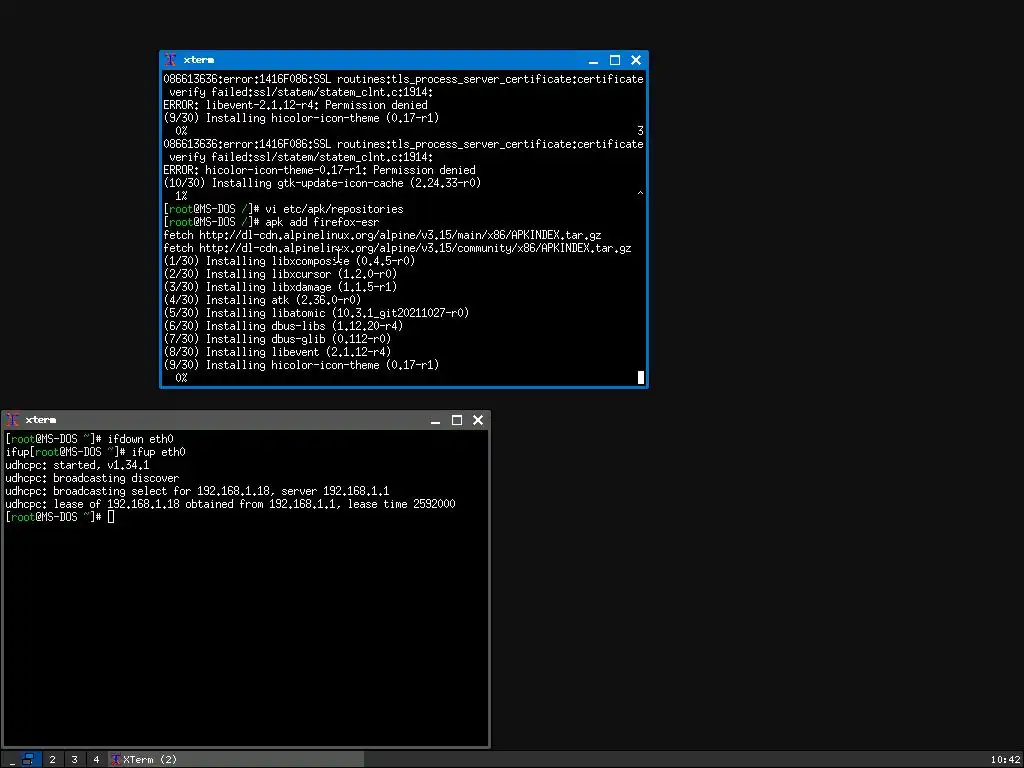The image size is (1024, 768).
Task: Click the 'apk add firefox-esr' command line
Action: click(x=272, y=222)
